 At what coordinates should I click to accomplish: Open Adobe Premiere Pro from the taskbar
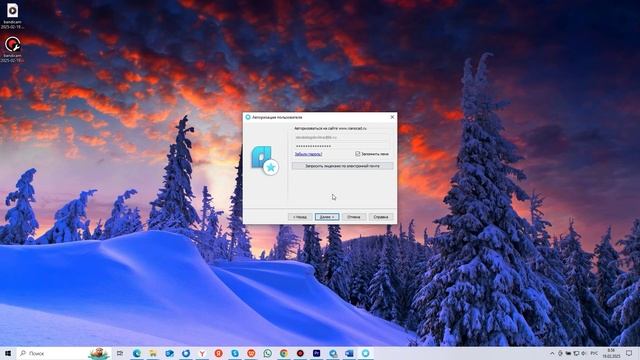coord(316,353)
